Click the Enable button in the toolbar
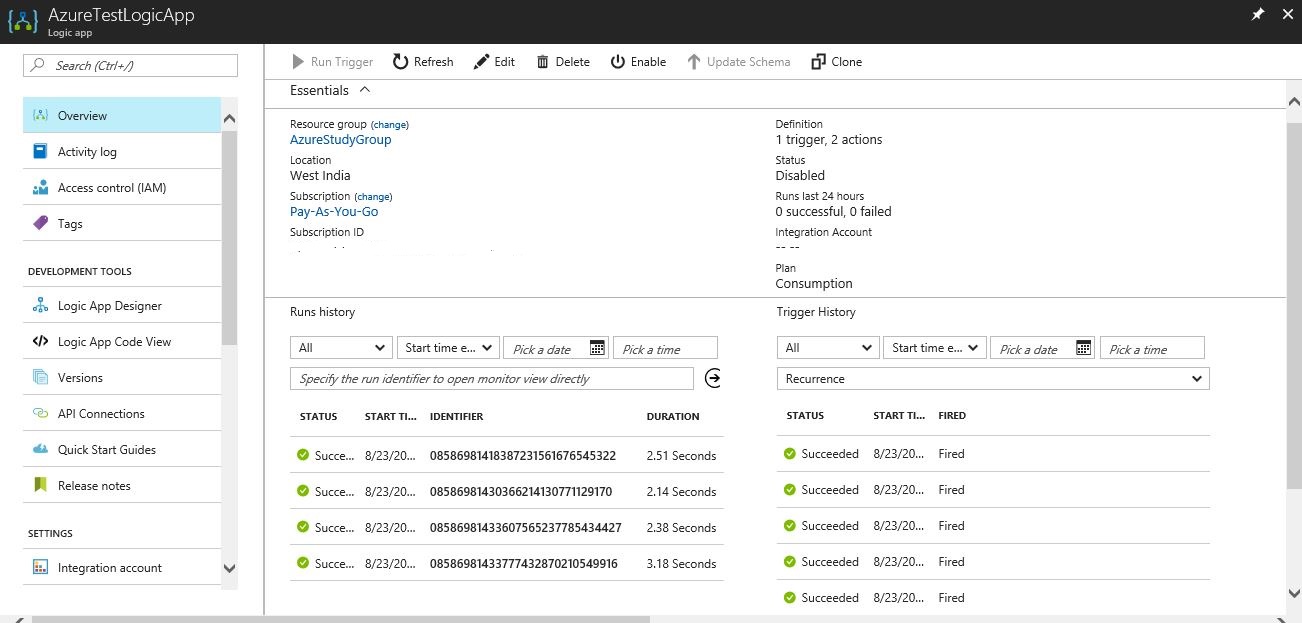 (x=639, y=62)
